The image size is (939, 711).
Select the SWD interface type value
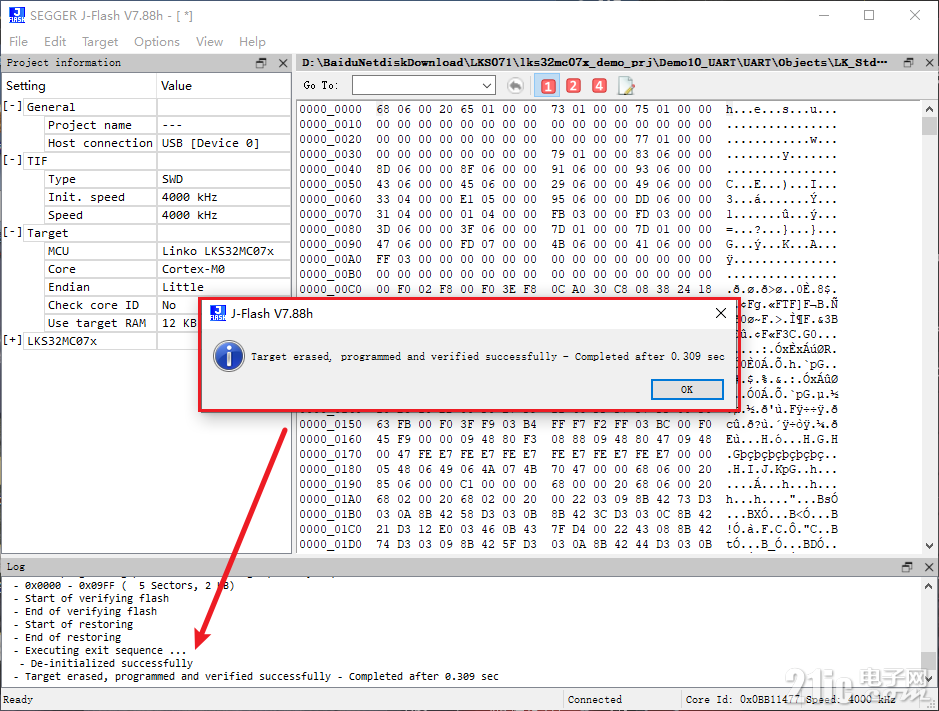point(172,178)
